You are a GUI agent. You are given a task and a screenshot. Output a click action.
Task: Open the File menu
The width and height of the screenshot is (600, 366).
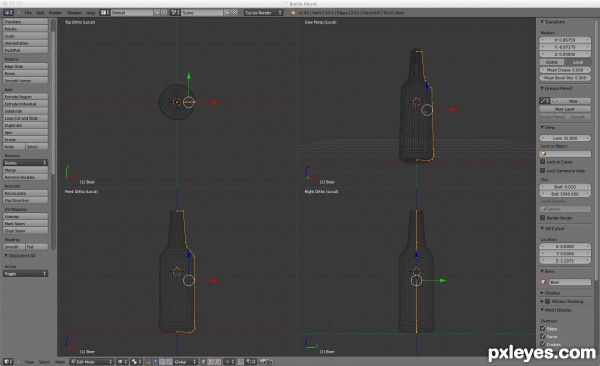tap(28, 13)
